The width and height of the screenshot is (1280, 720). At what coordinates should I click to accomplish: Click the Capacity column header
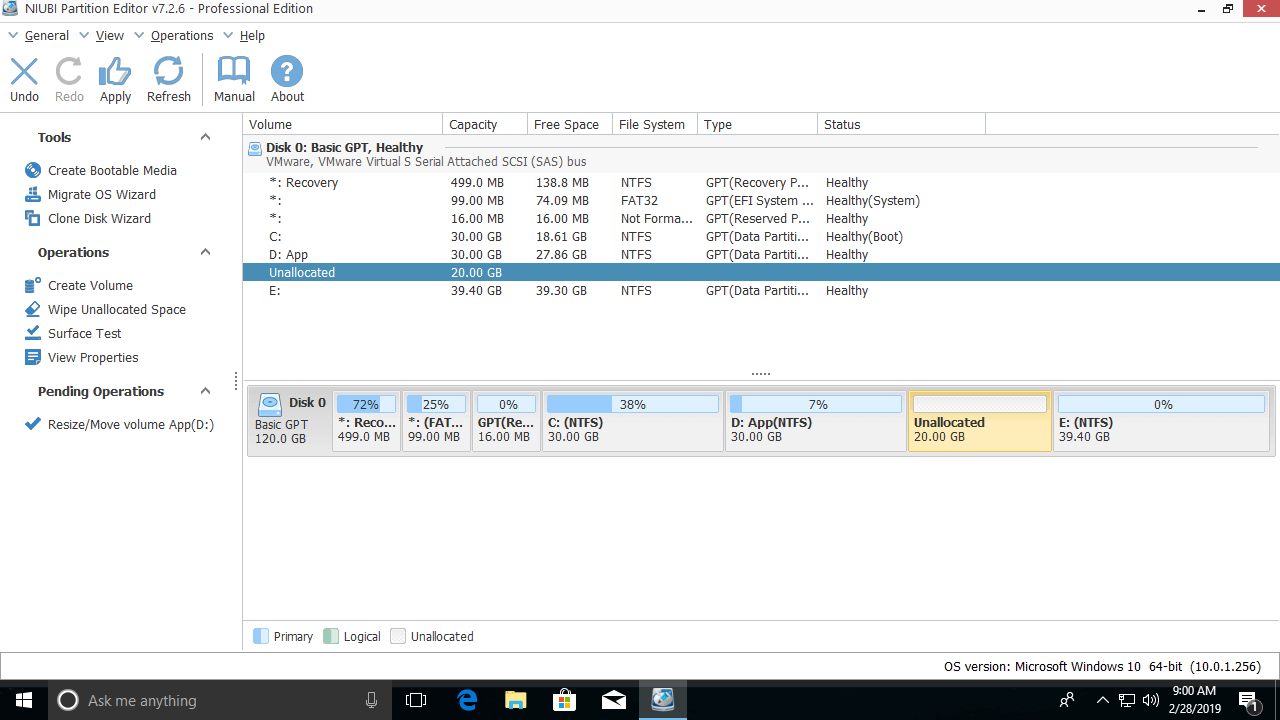pyautogui.click(x=473, y=125)
